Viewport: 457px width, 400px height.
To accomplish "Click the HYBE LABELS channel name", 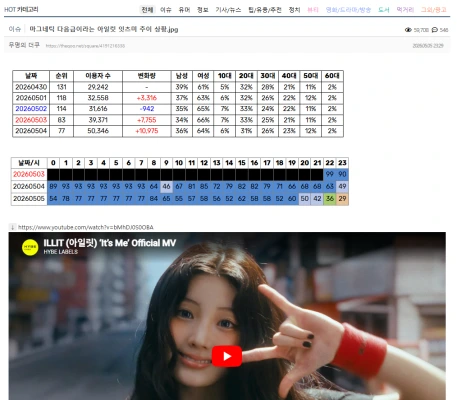I will (x=61, y=252).
